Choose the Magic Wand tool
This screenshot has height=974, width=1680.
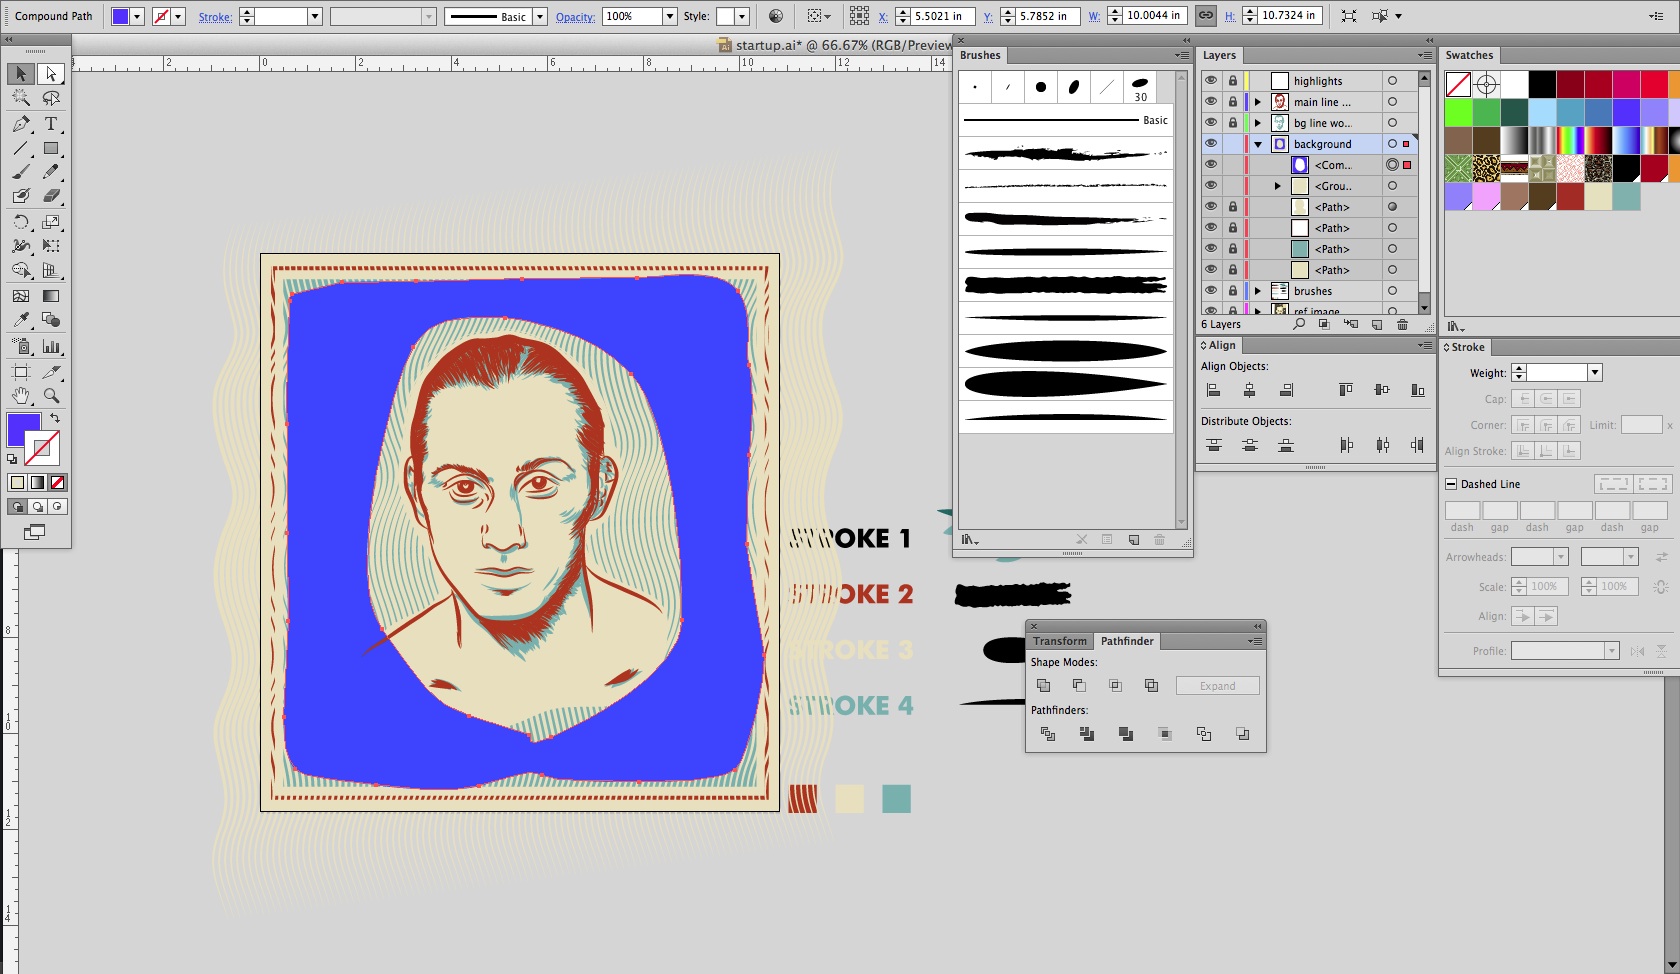pos(21,98)
